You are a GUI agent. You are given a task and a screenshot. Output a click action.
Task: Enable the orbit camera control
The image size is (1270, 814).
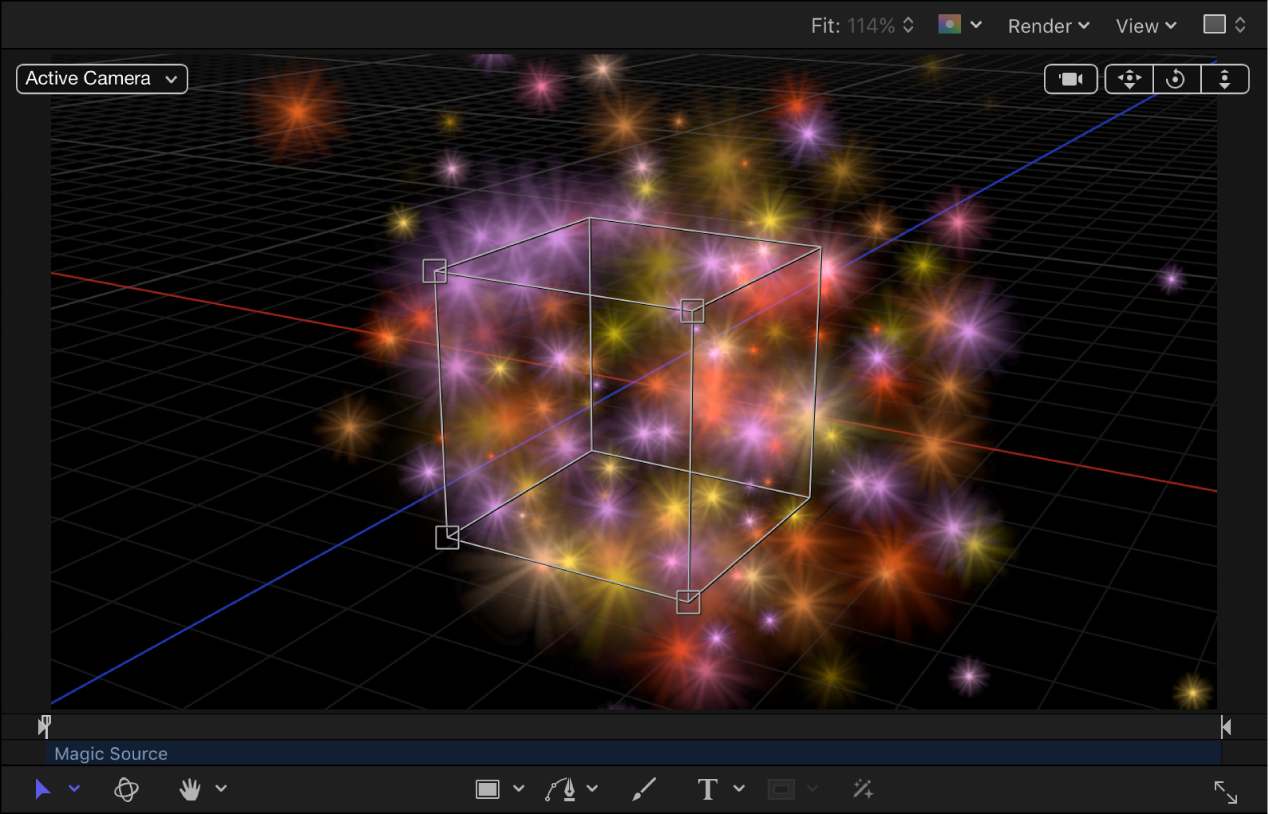tap(1176, 78)
